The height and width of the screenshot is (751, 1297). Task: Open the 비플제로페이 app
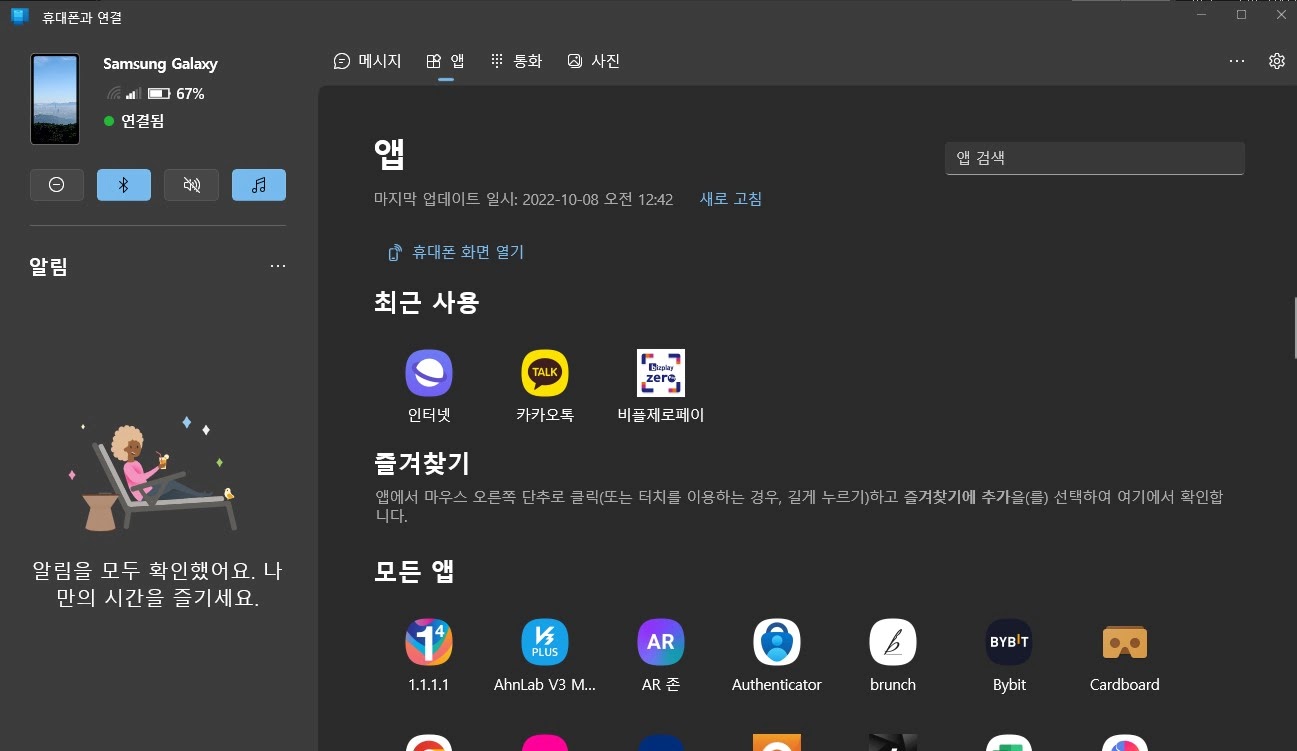pos(661,373)
